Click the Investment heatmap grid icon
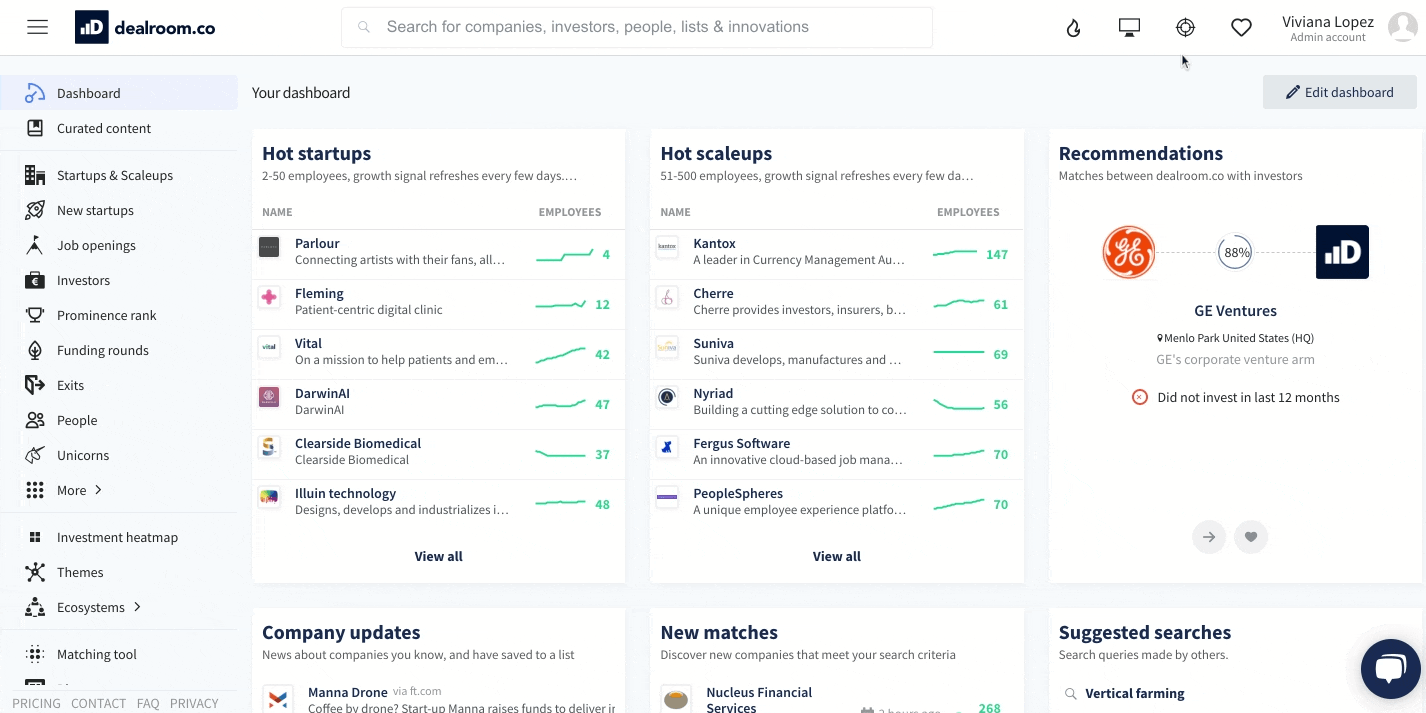Screen dimensions: 1426x713 35,537
